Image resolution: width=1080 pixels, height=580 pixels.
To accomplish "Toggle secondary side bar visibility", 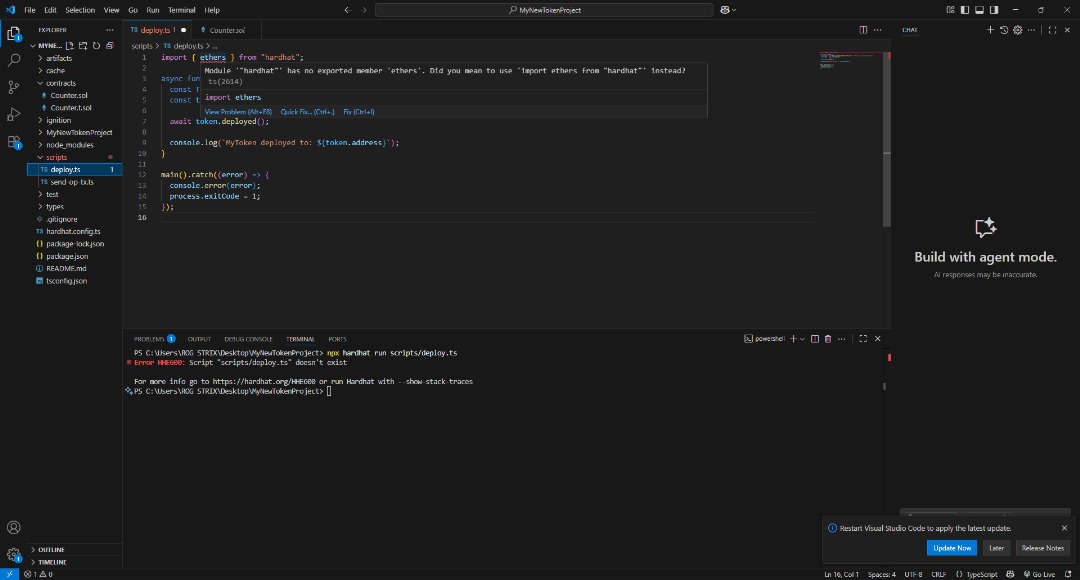I will (x=994, y=10).
